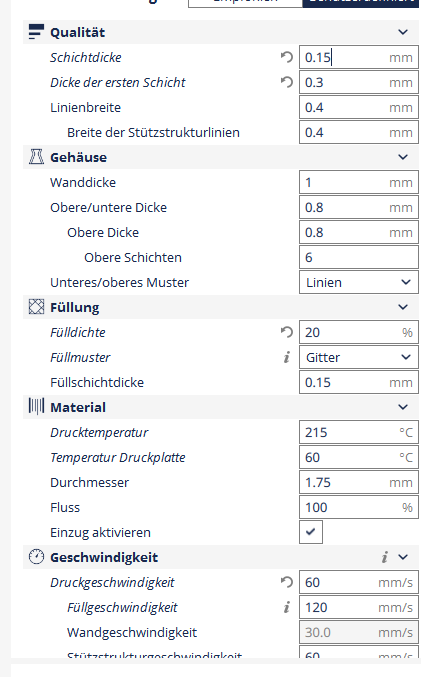Click the Füllung category icon
The height and width of the screenshot is (677, 421).
pyautogui.click(x=36, y=307)
